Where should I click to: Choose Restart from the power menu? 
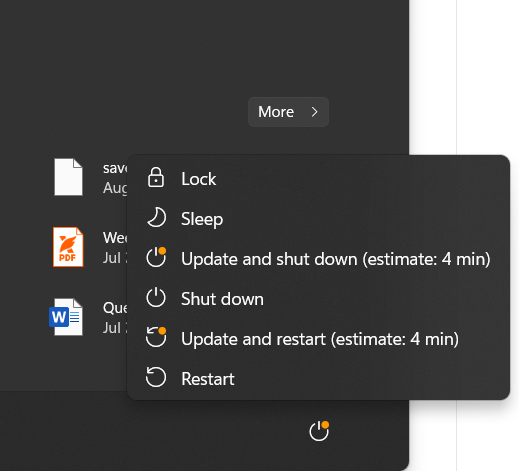[318, 379]
